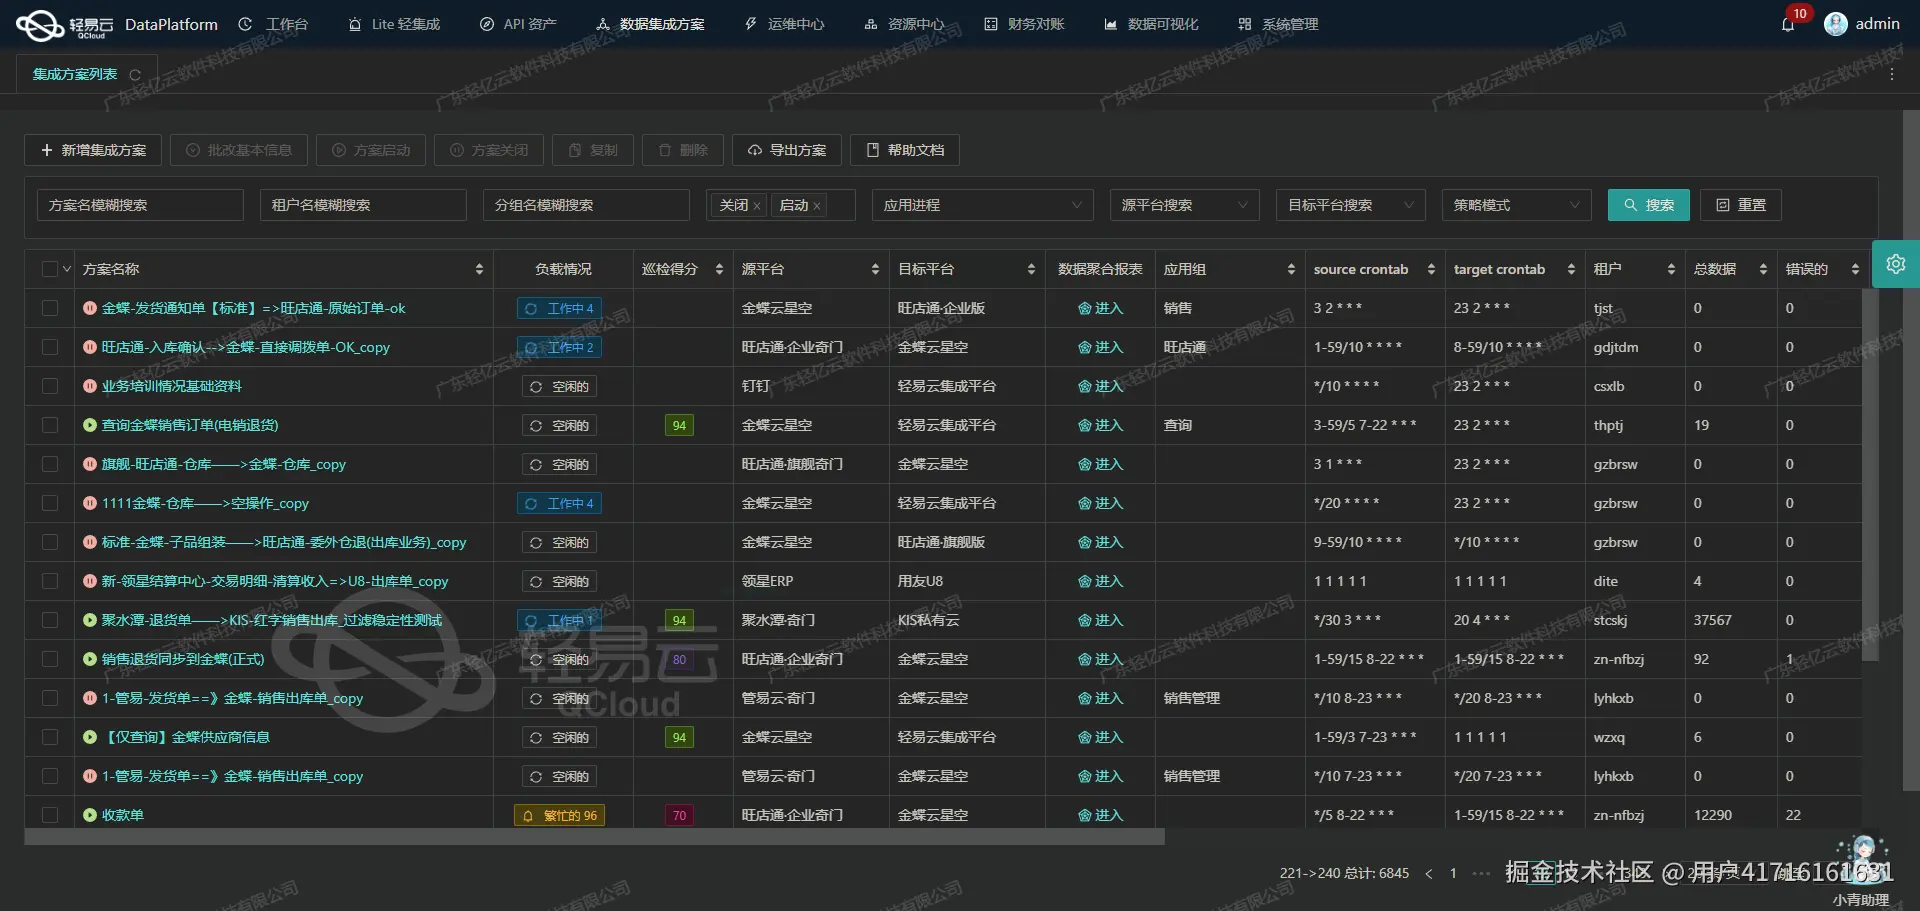The image size is (1920, 911).
Task: Sort by target crontab column arrows
Action: tap(1571, 269)
